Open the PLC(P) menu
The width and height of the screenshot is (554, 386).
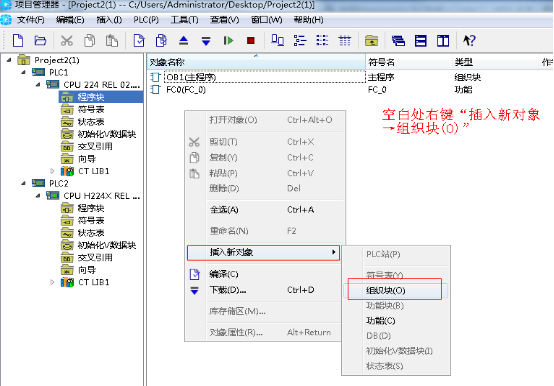click(146, 20)
